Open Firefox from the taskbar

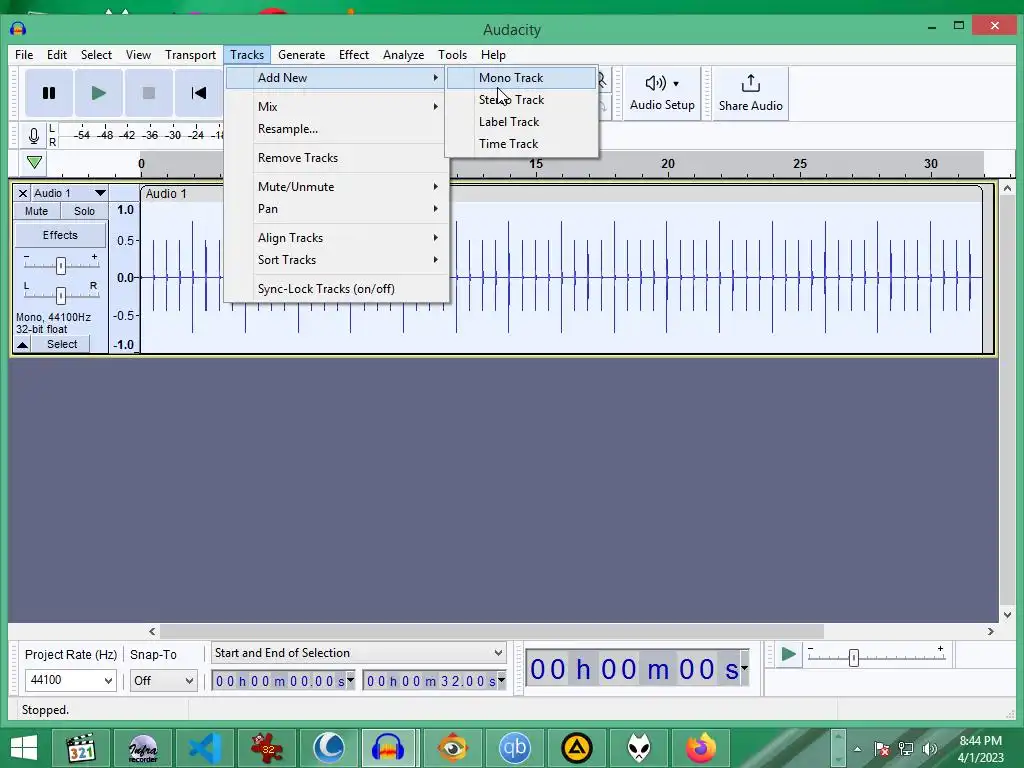701,748
